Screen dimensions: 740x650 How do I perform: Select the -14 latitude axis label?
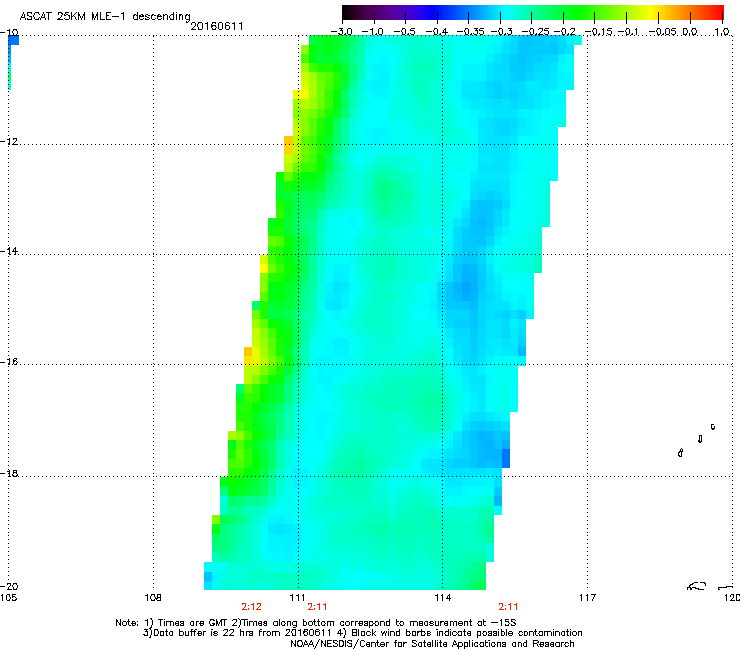click(x=9, y=251)
